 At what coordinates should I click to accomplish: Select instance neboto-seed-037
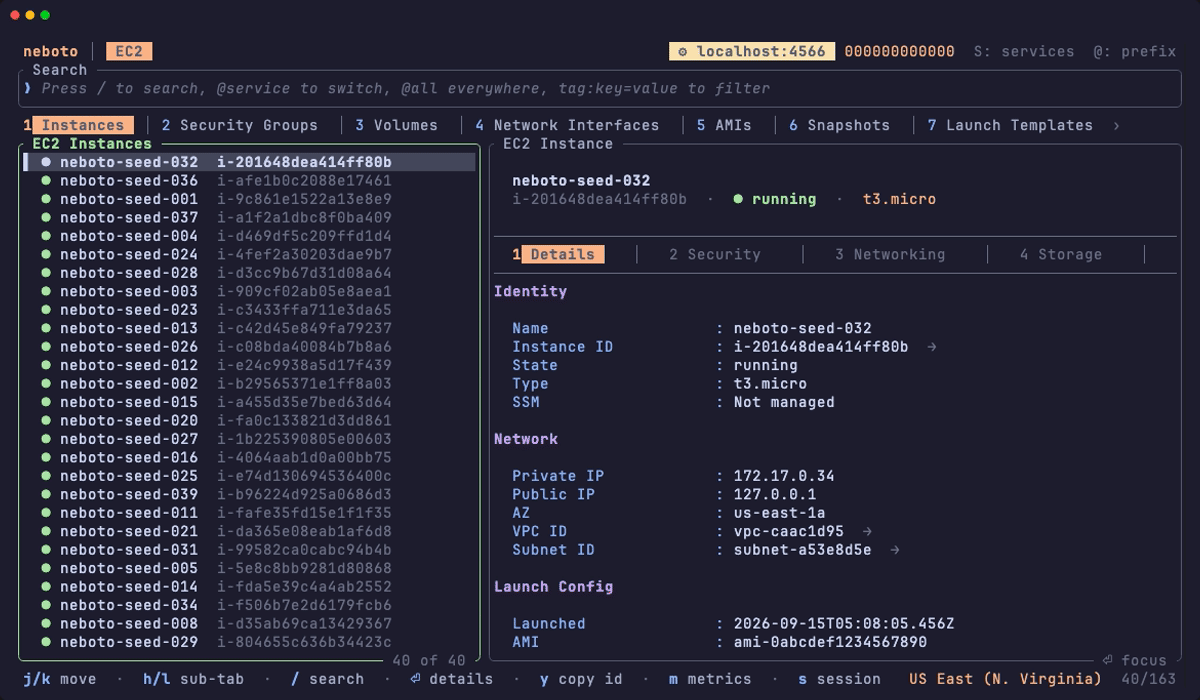(x=249, y=218)
